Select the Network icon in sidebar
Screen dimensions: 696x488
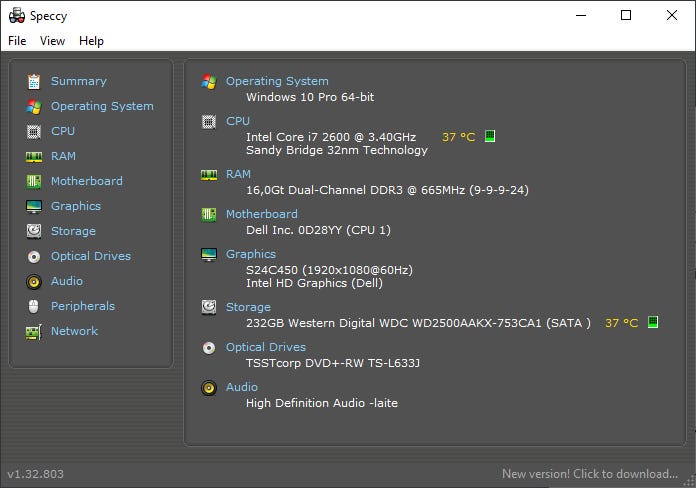pos(34,331)
